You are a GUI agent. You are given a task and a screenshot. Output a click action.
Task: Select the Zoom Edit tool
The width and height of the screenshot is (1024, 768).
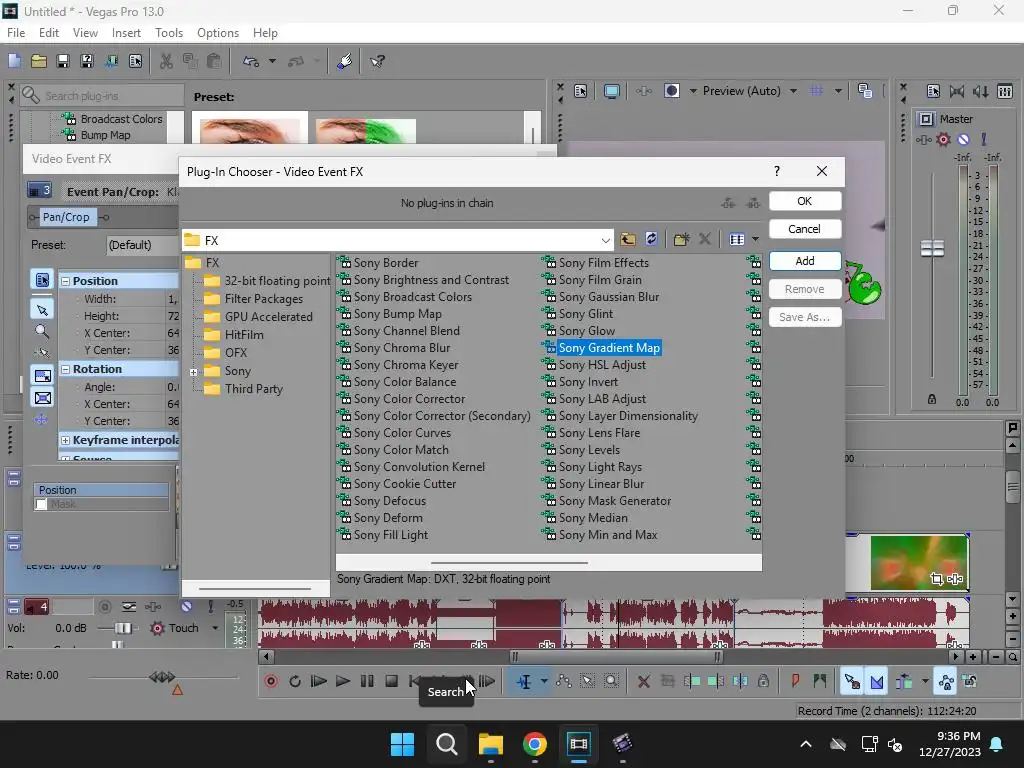611,681
